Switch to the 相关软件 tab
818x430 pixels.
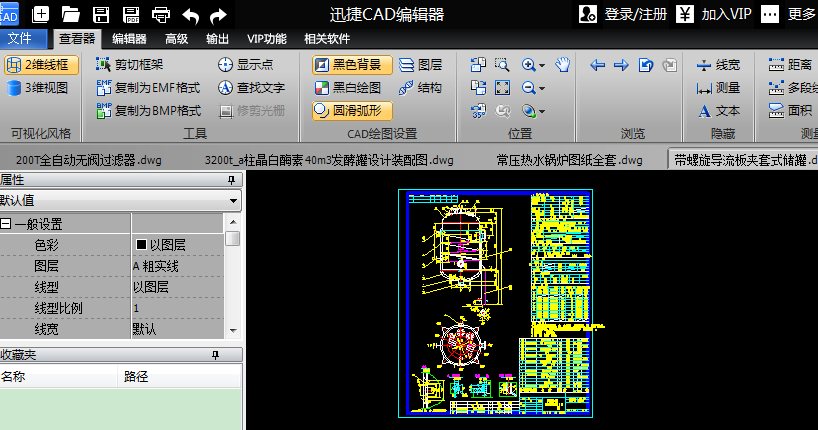click(327, 39)
